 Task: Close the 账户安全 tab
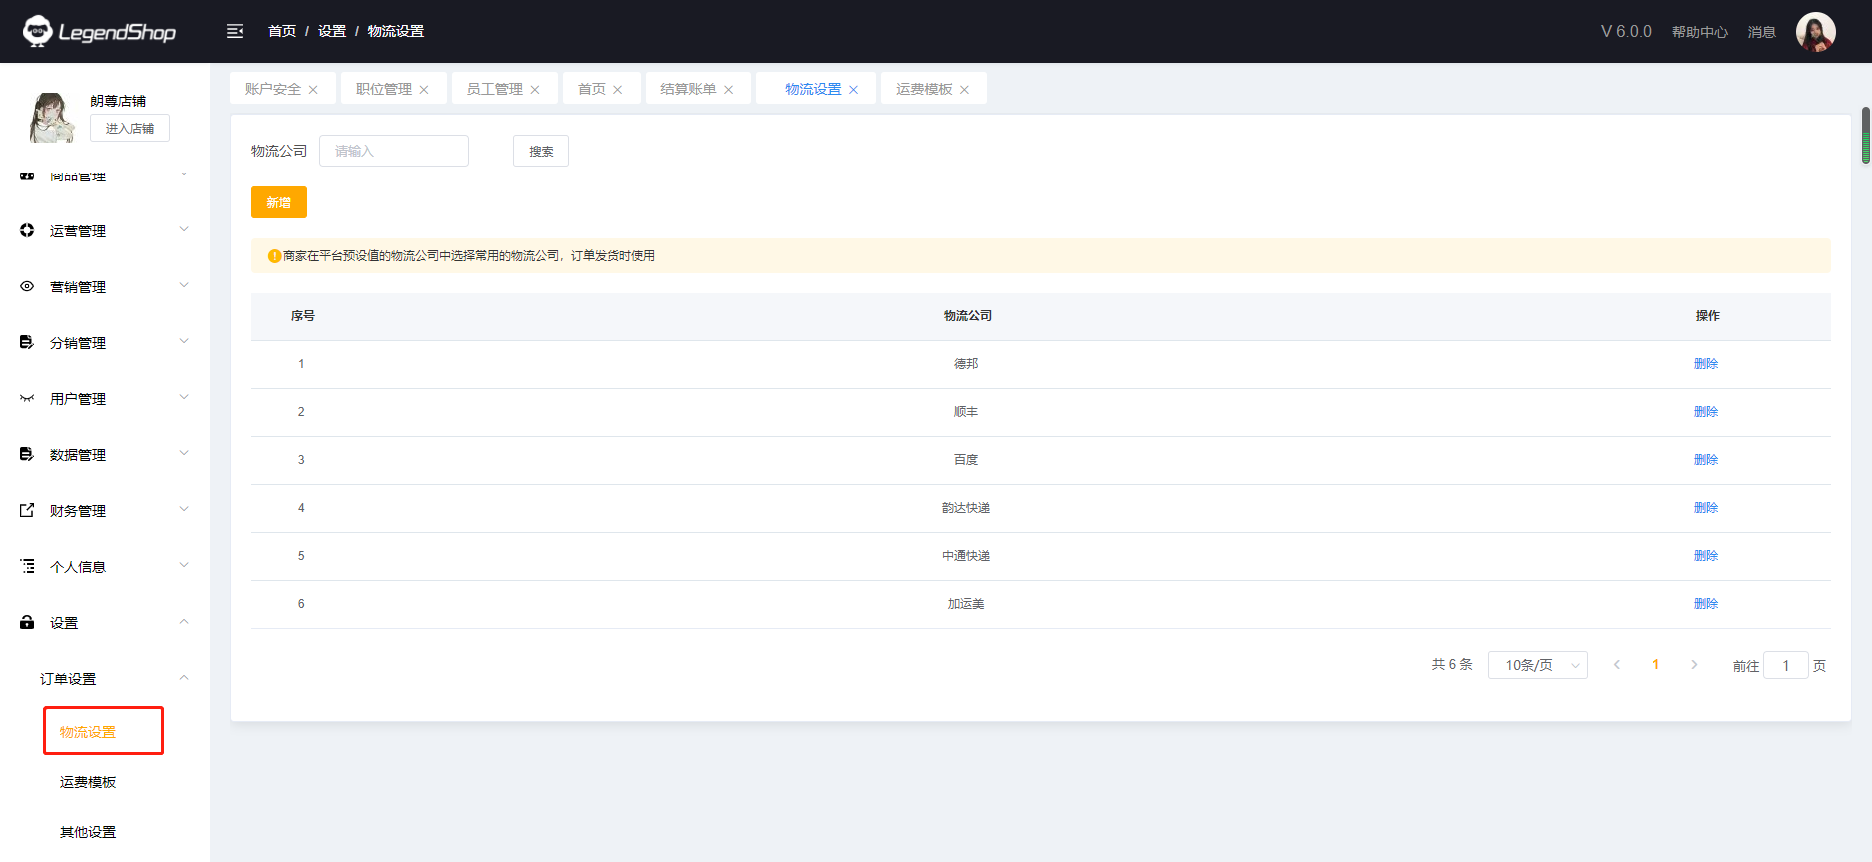coord(313,90)
